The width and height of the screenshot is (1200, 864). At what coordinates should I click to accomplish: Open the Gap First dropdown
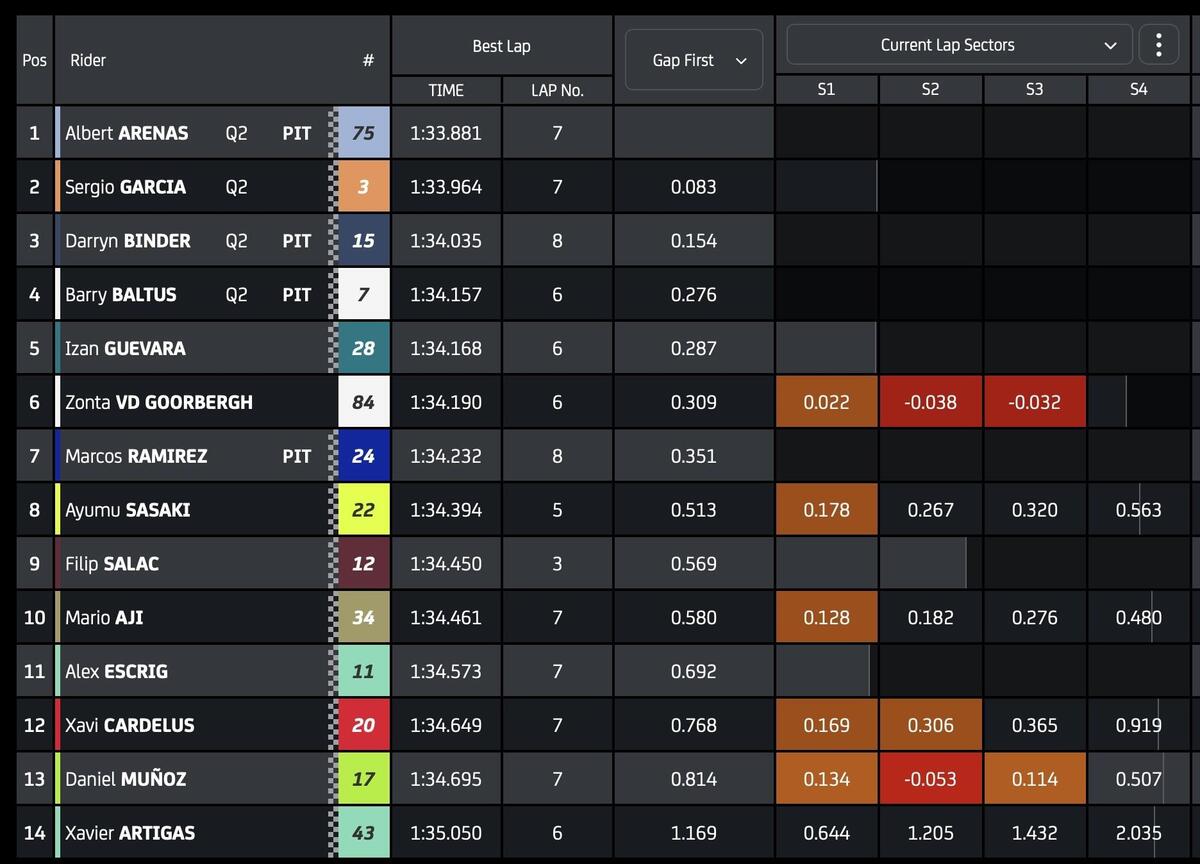pyautogui.click(x=694, y=61)
